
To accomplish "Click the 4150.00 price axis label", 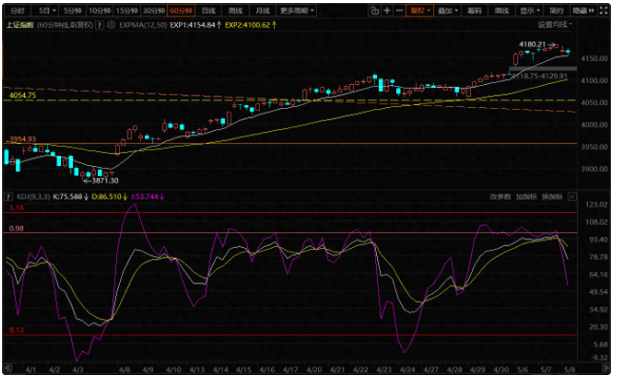I will (594, 58).
